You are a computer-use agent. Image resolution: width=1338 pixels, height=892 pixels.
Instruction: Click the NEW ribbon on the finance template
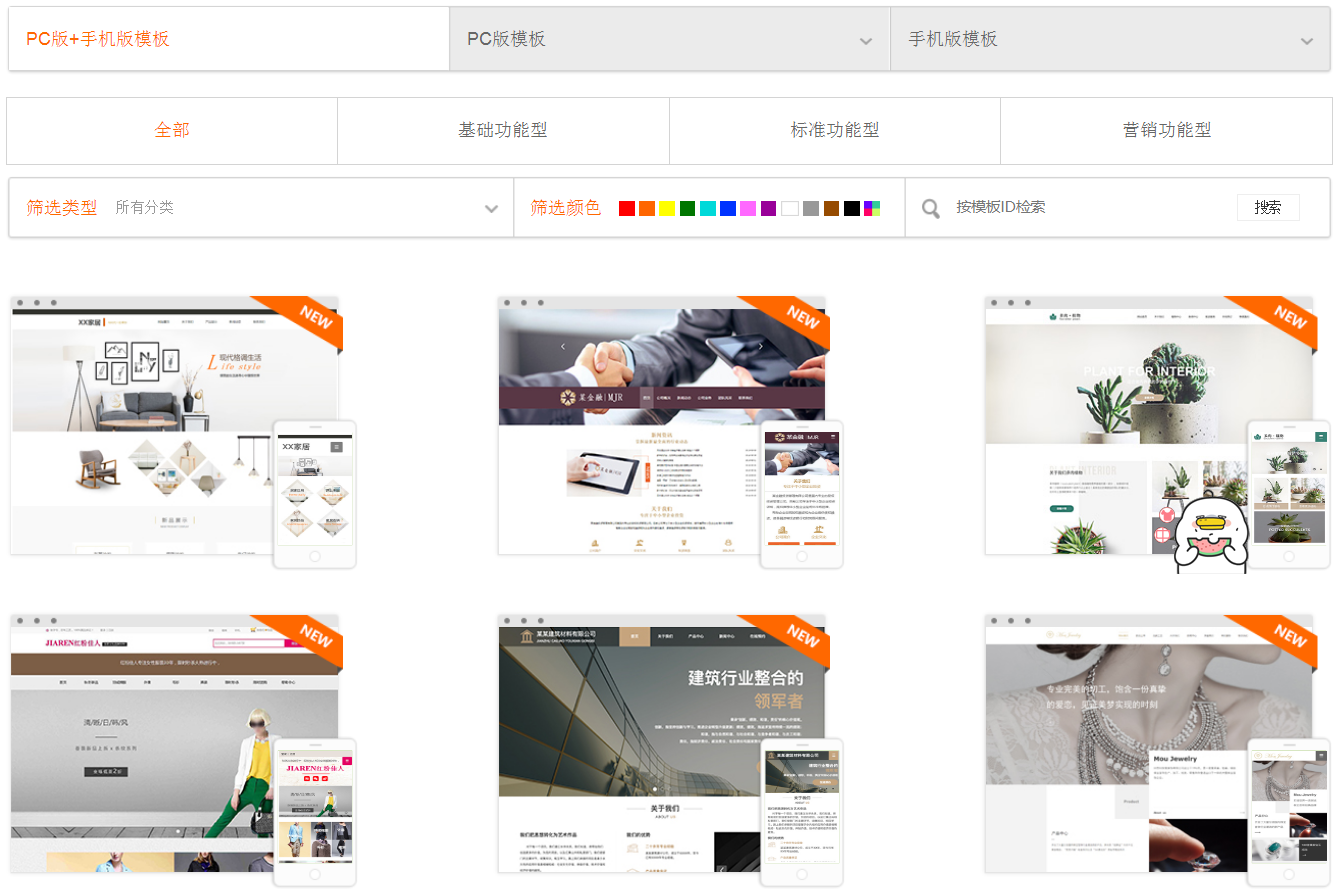pos(801,319)
